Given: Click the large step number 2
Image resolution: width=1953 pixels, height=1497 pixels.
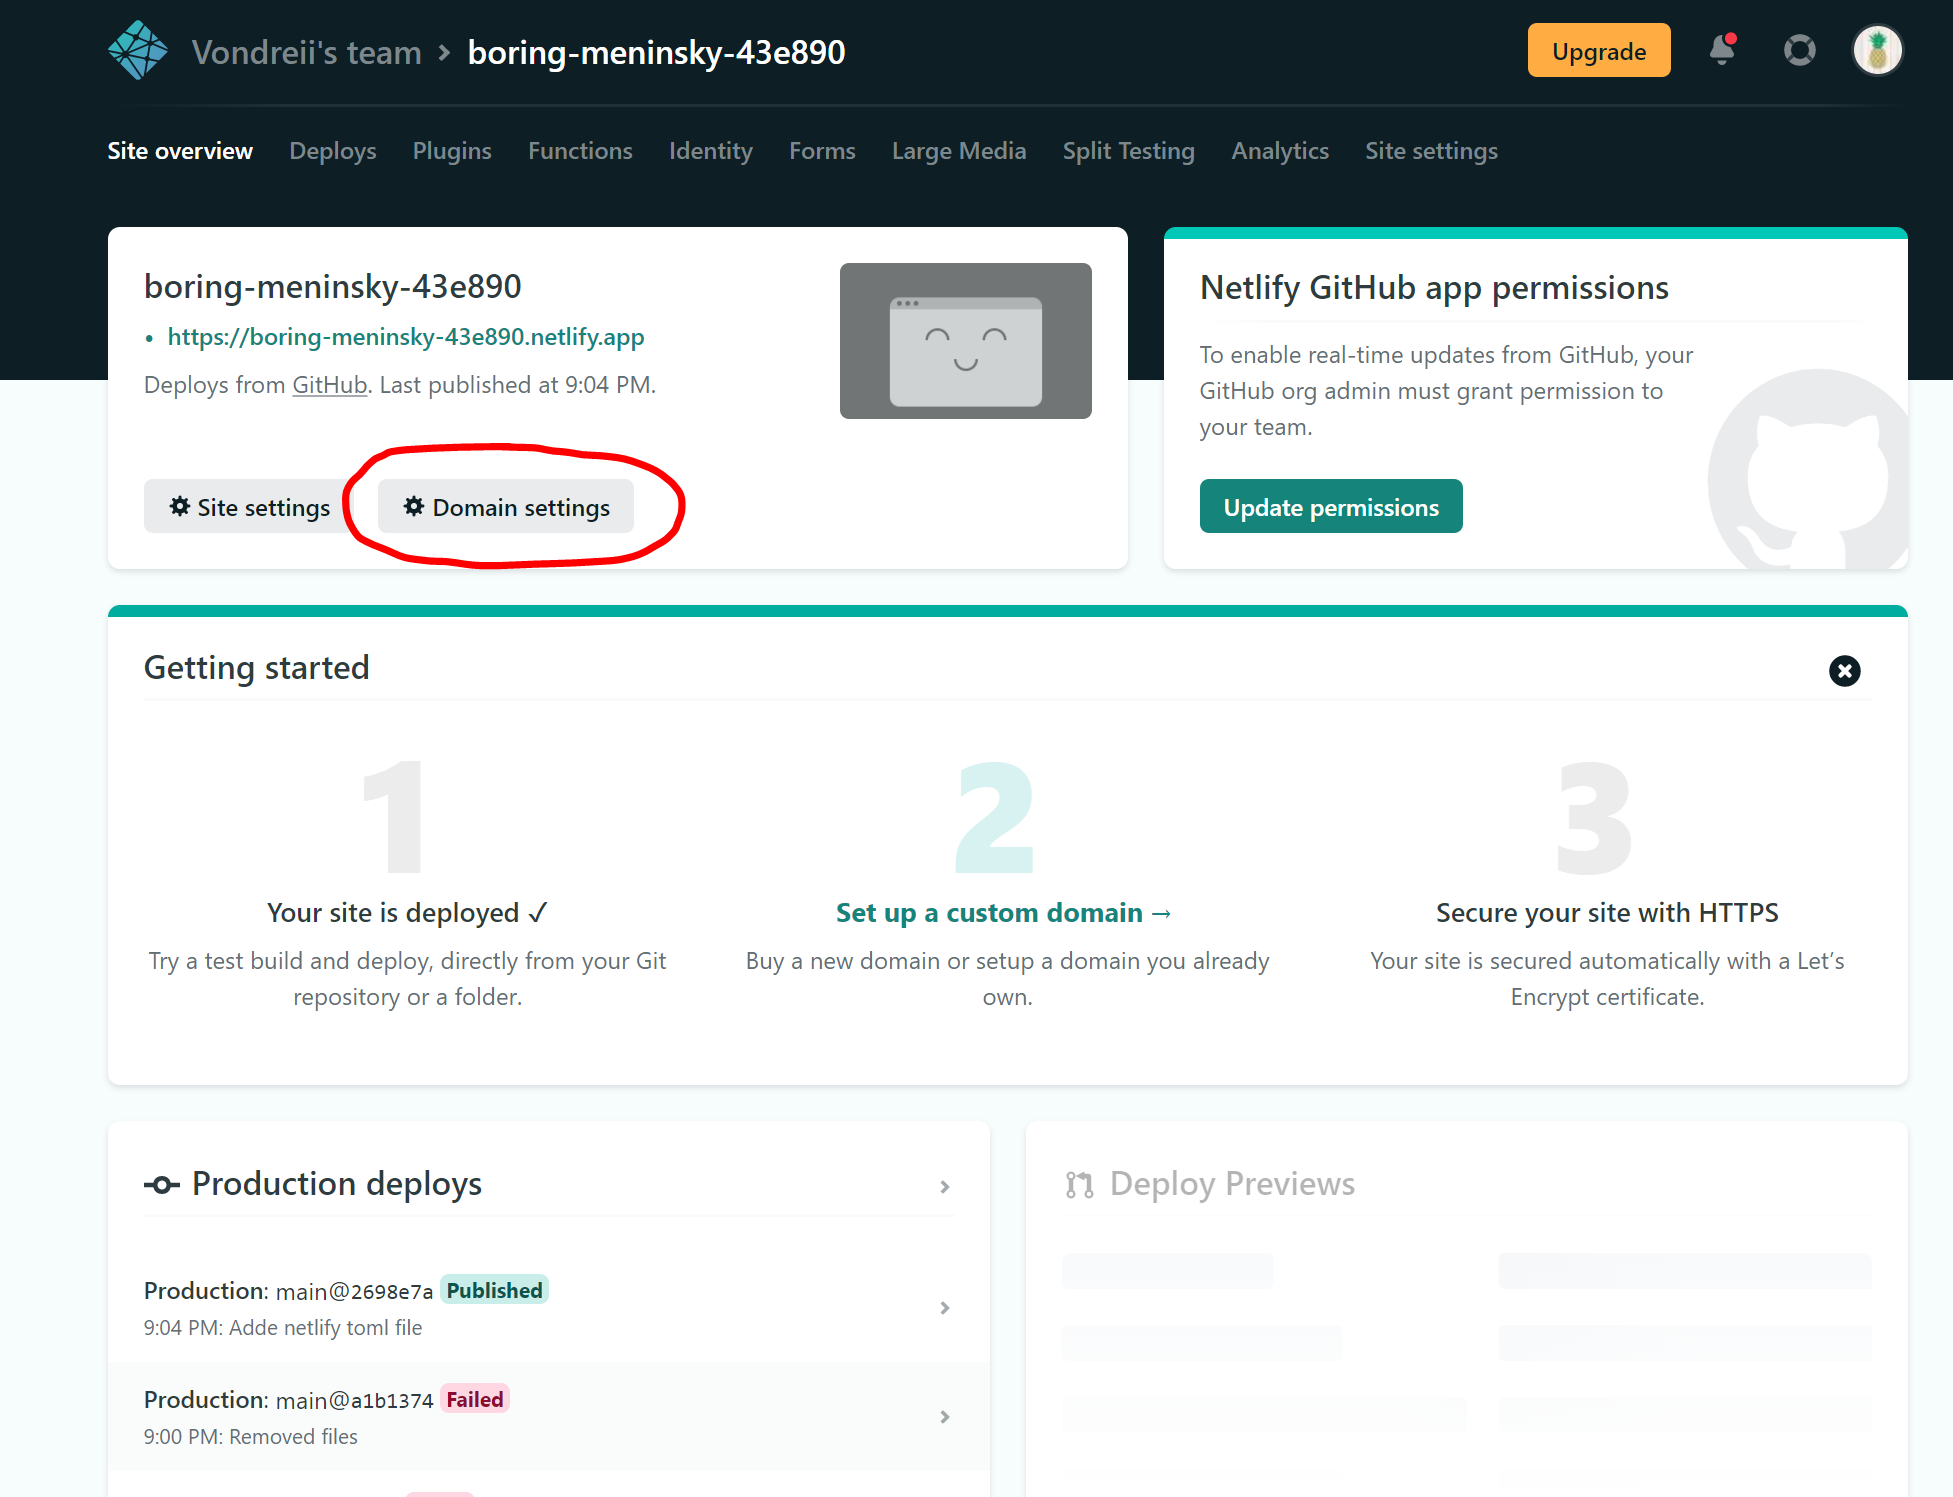Looking at the screenshot, I should [x=994, y=817].
